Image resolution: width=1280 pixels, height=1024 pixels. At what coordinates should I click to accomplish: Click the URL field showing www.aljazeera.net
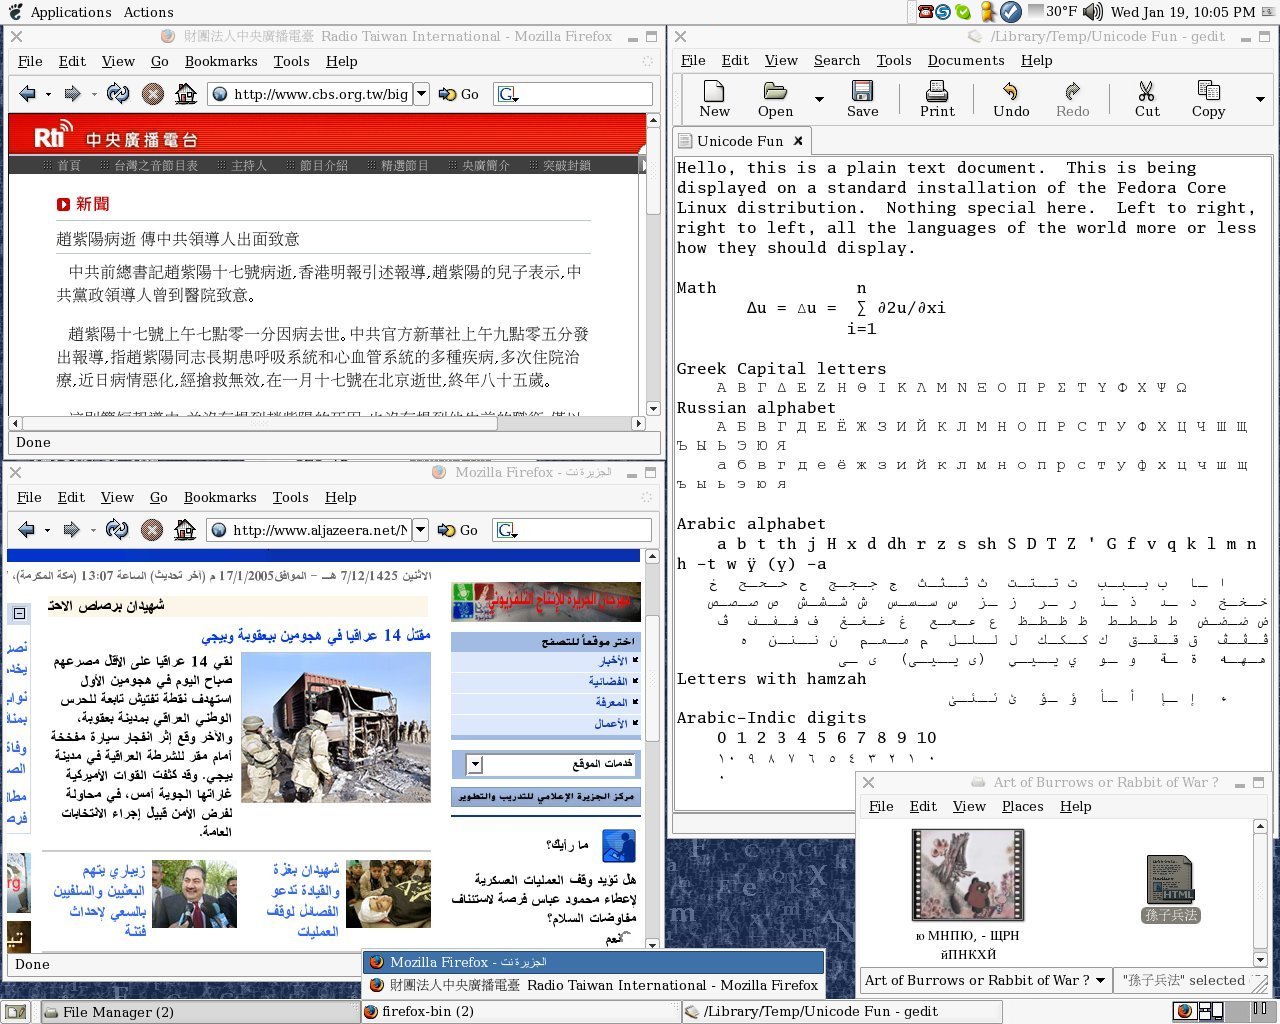tap(309, 530)
